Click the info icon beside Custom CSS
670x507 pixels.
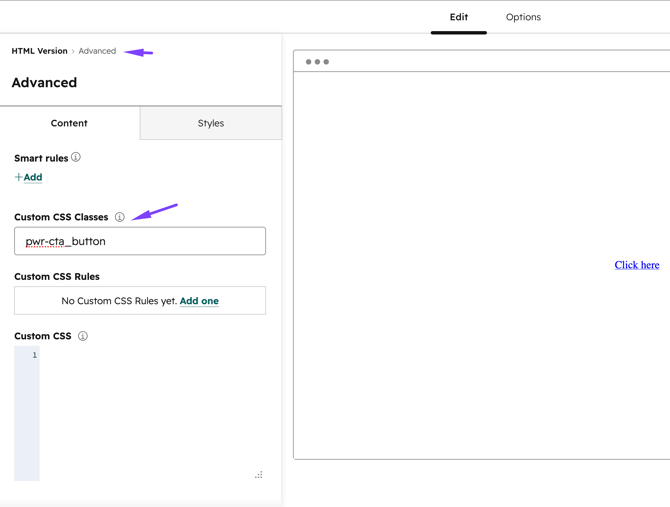coord(83,336)
